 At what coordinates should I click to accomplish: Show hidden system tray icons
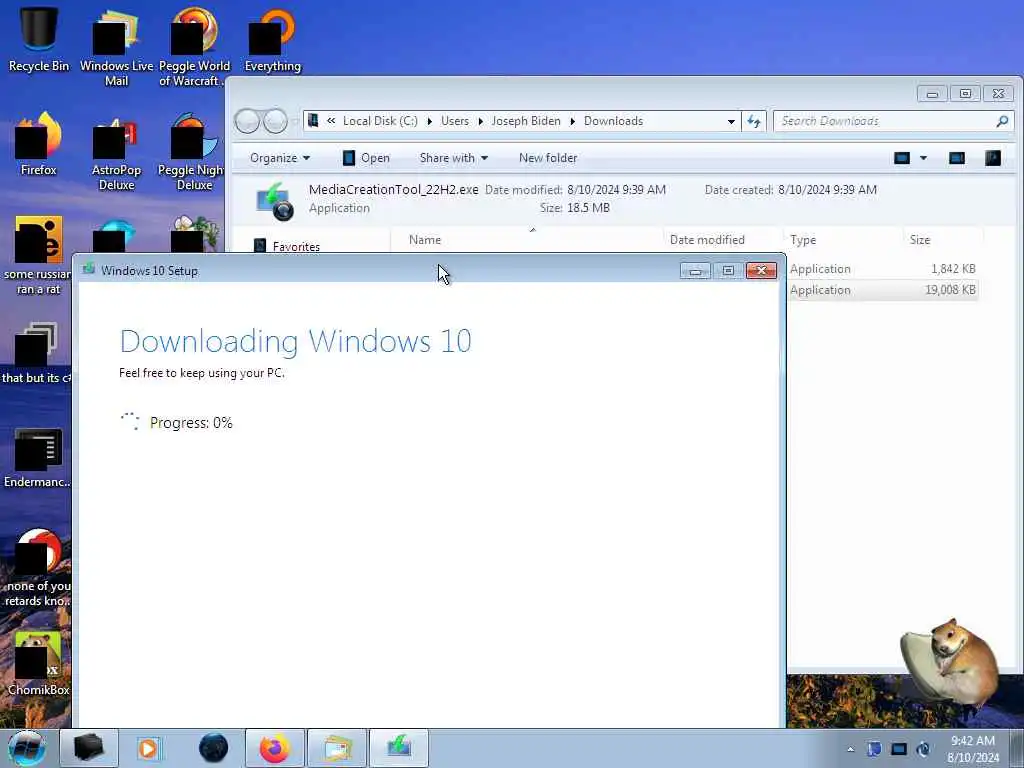[850, 749]
